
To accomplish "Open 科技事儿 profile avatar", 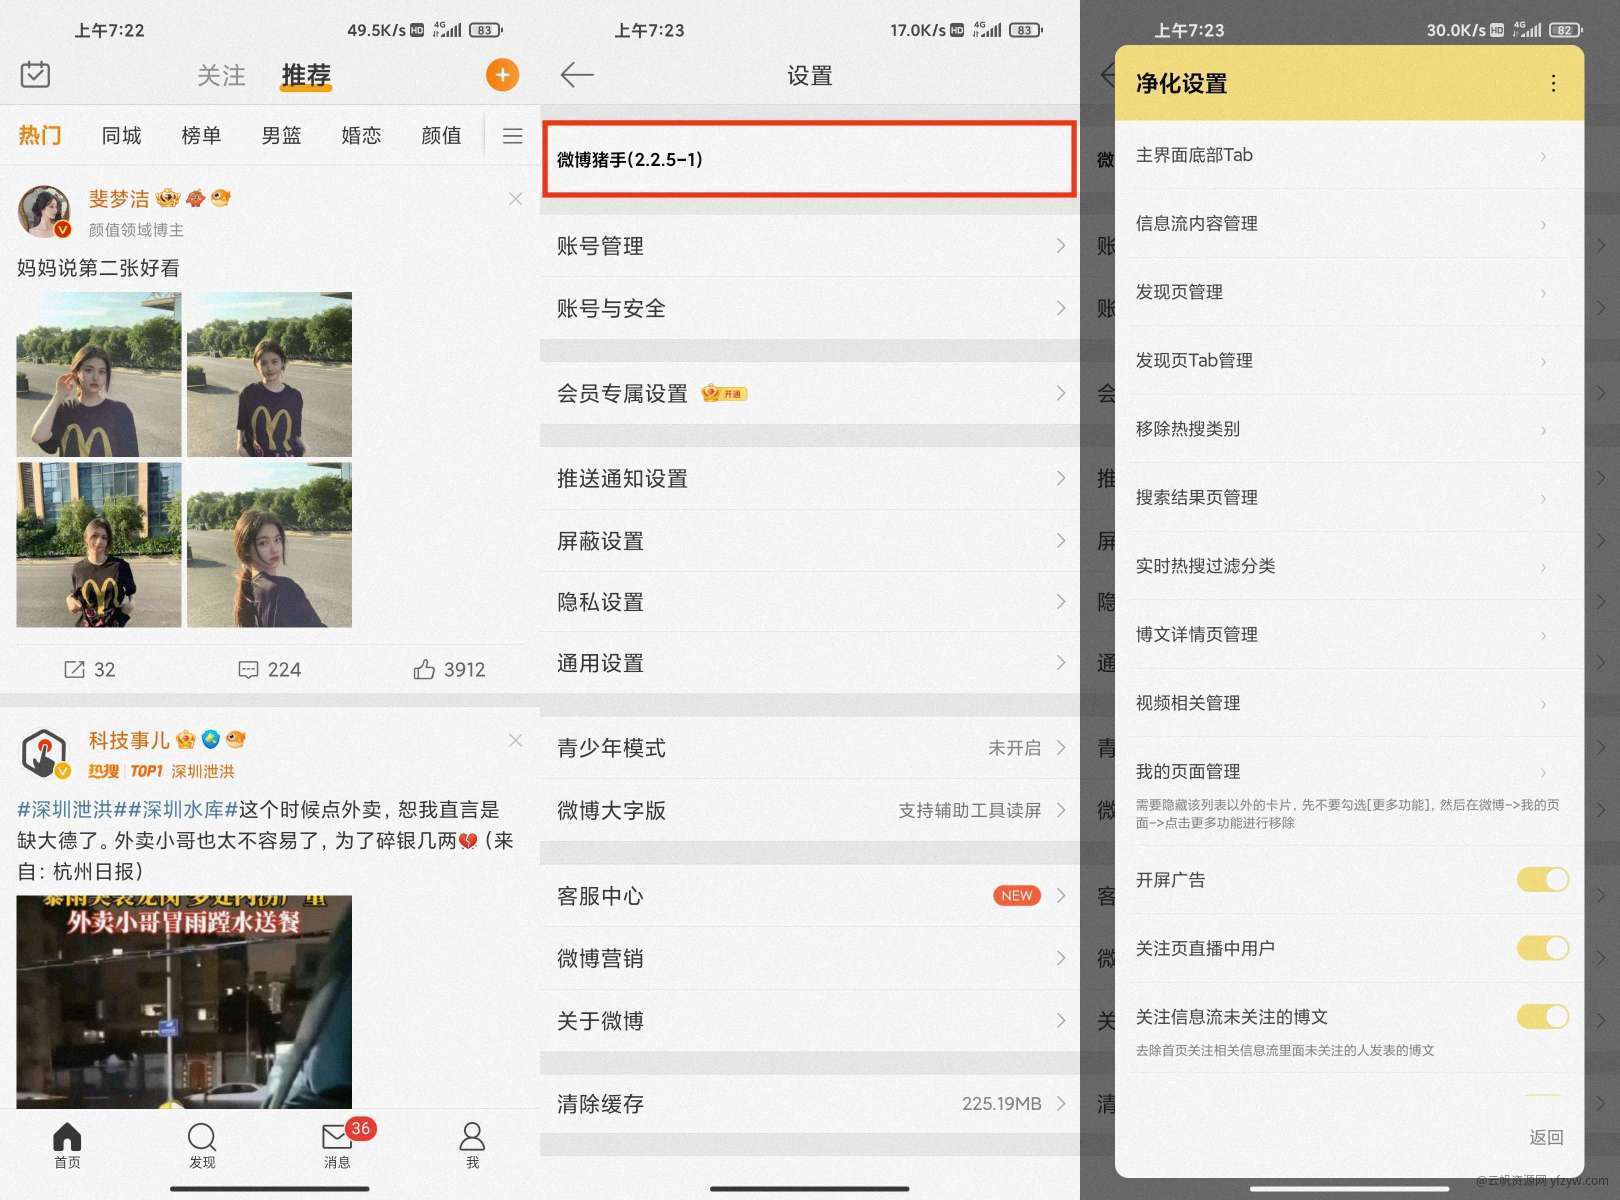I will click(44, 753).
